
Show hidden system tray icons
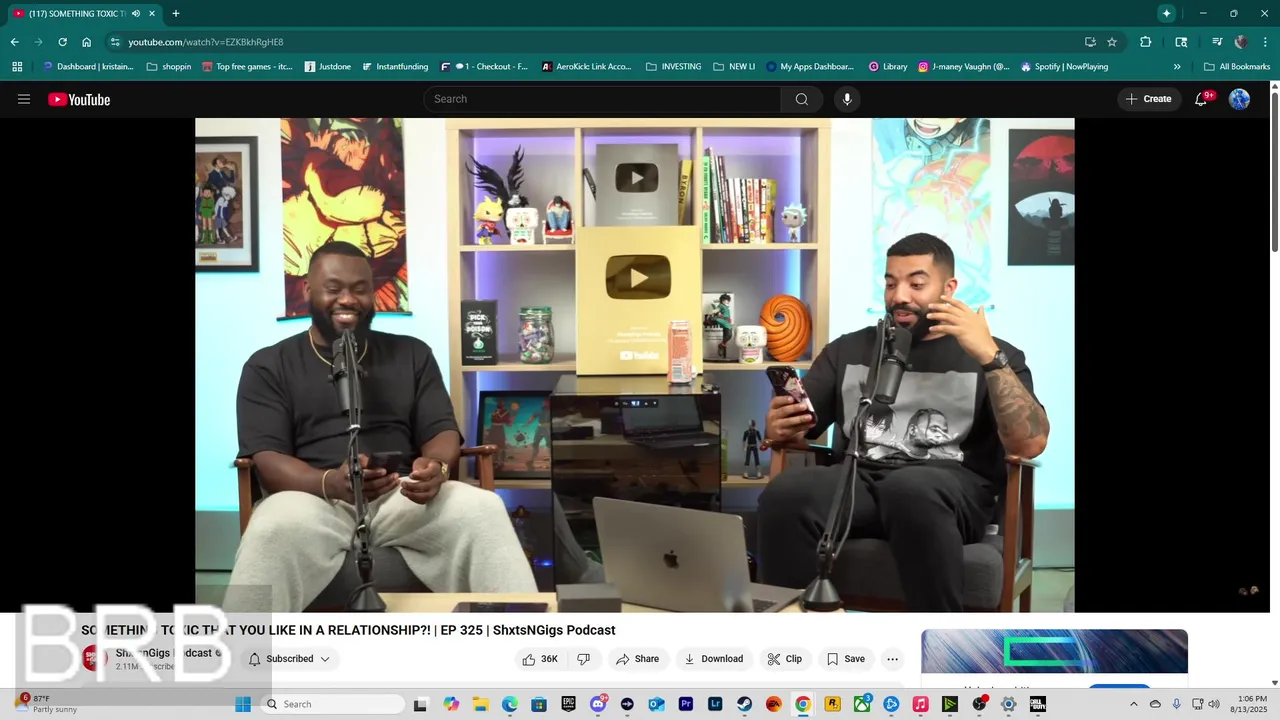(1133, 704)
